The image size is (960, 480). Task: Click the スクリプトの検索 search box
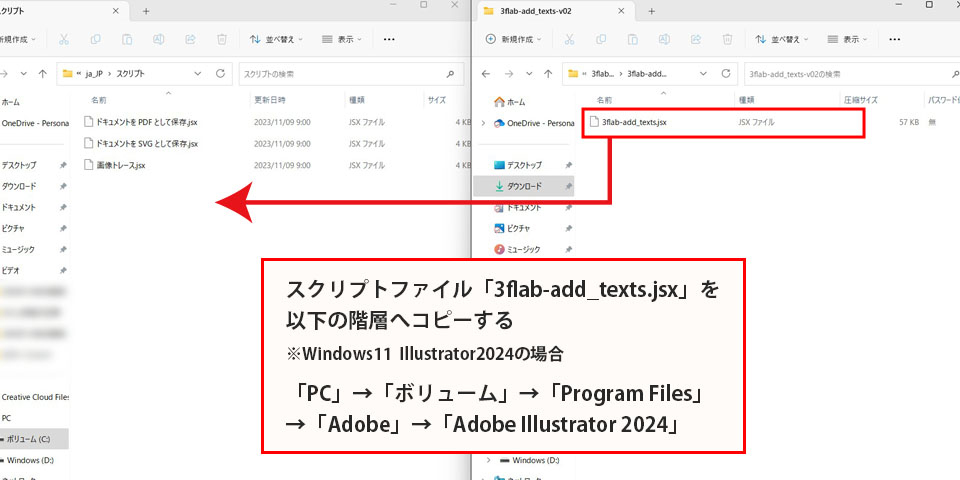click(350, 75)
